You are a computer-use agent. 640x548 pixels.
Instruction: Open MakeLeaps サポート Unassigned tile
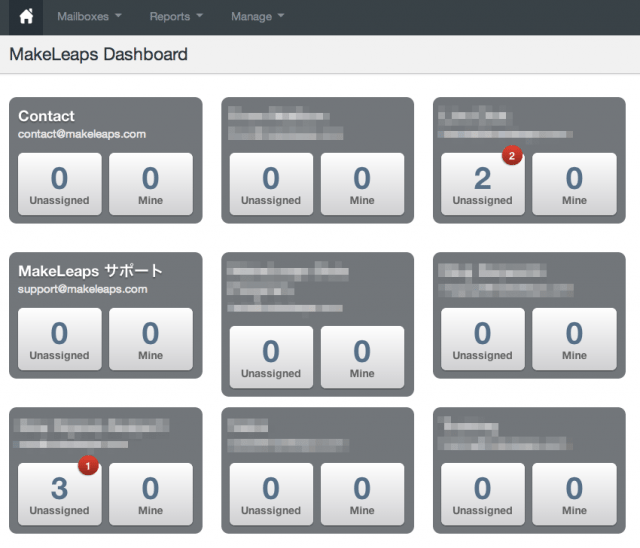pos(60,339)
